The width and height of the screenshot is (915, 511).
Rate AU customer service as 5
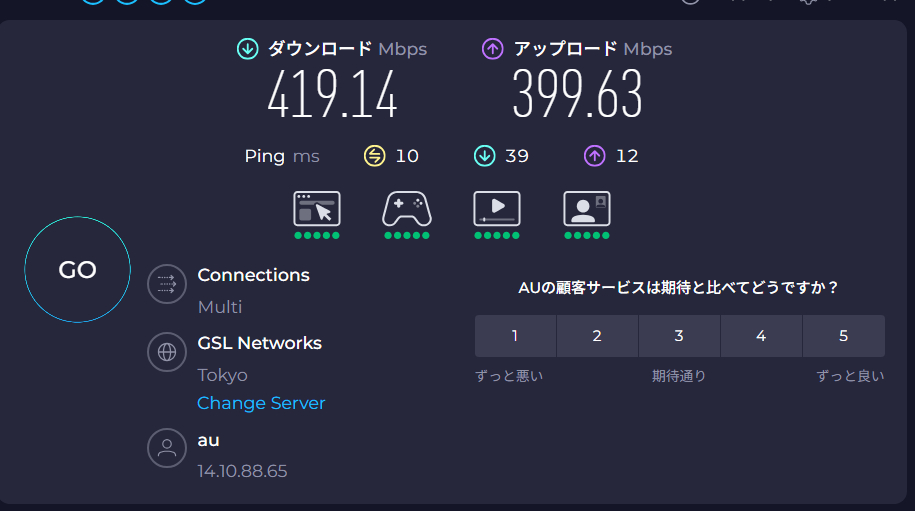pos(843,336)
